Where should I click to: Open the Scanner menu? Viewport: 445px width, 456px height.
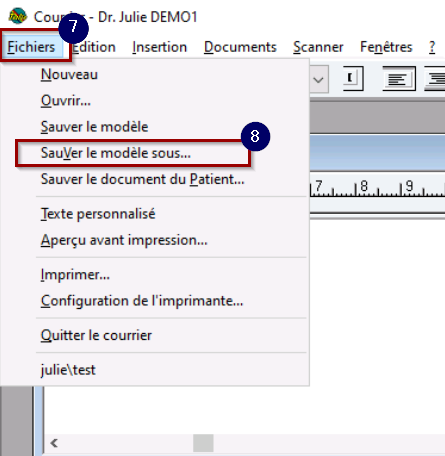[318, 47]
